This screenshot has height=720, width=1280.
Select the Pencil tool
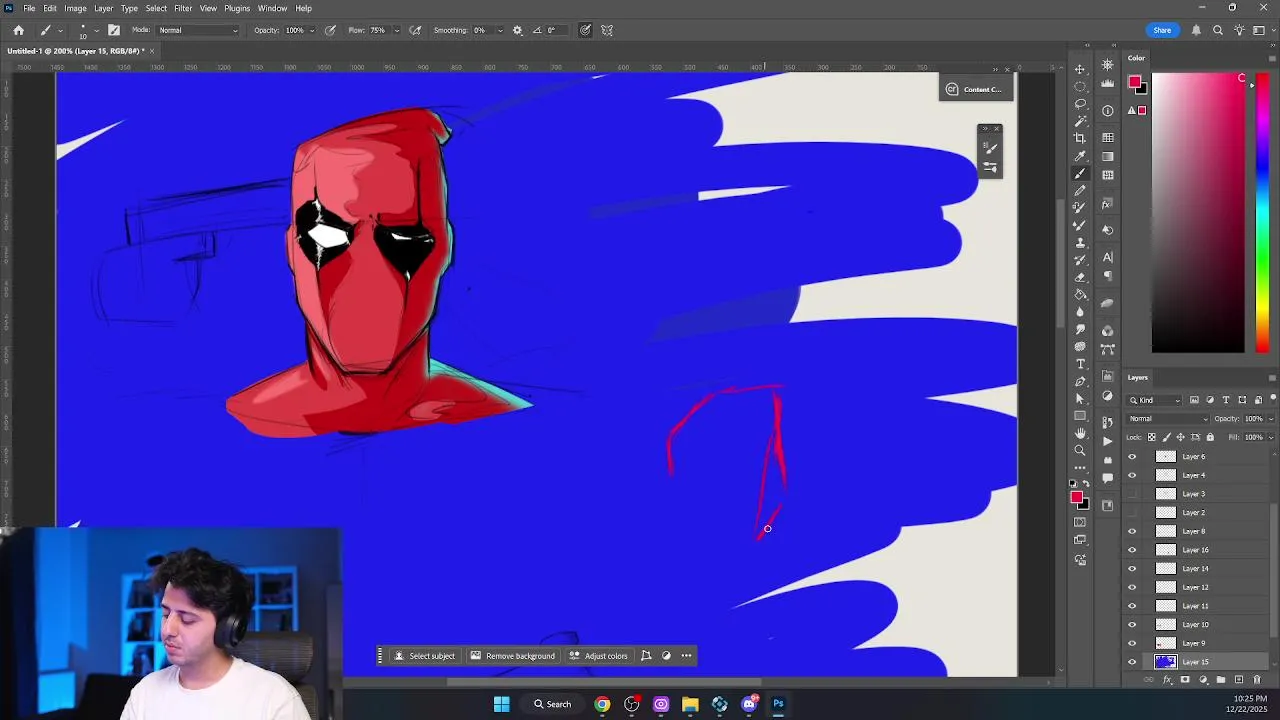pyautogui.click(x=1080, y=190)
